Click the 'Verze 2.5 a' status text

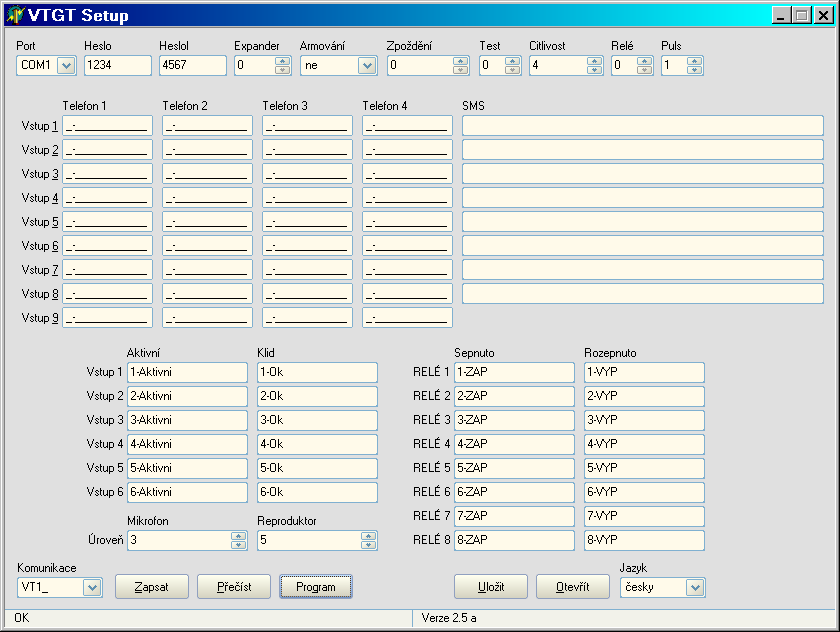449,618
